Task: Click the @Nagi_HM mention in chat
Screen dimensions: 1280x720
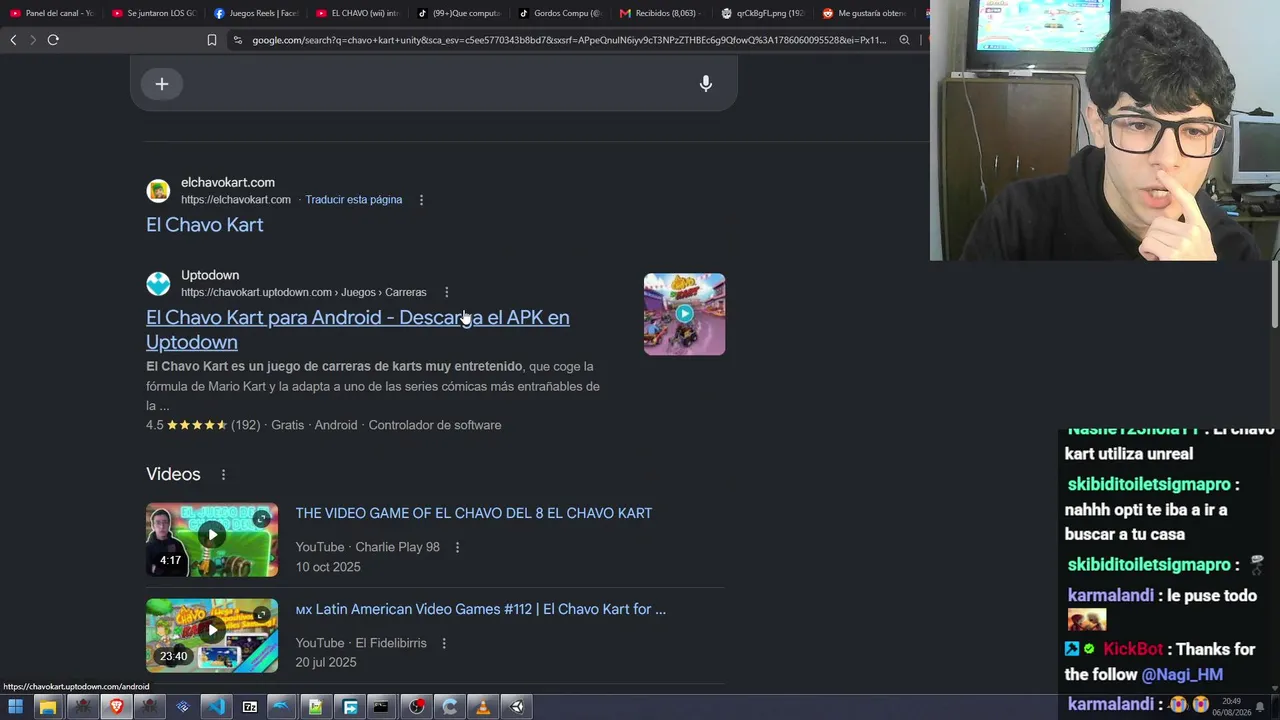Action: coord(1182,675)
